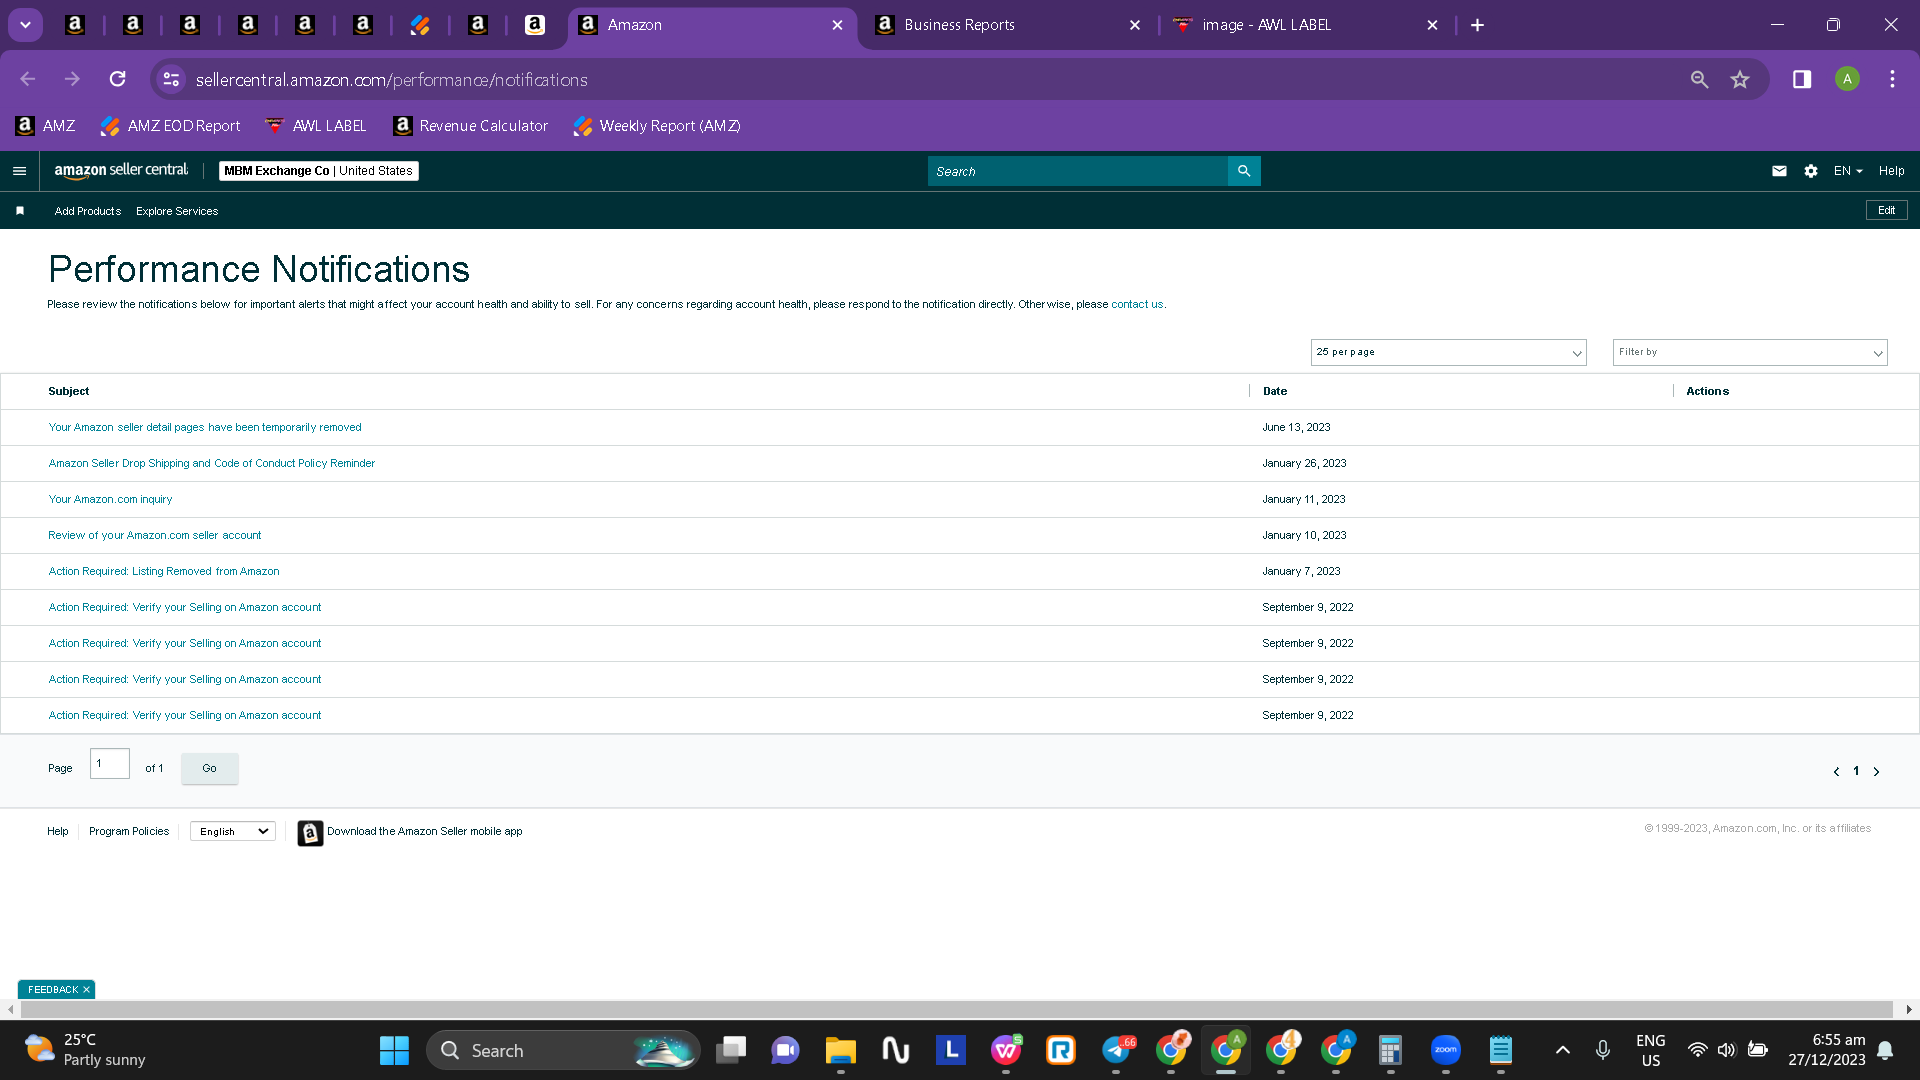Click the Windows taskbar Search box

(x=563, y=1050)
